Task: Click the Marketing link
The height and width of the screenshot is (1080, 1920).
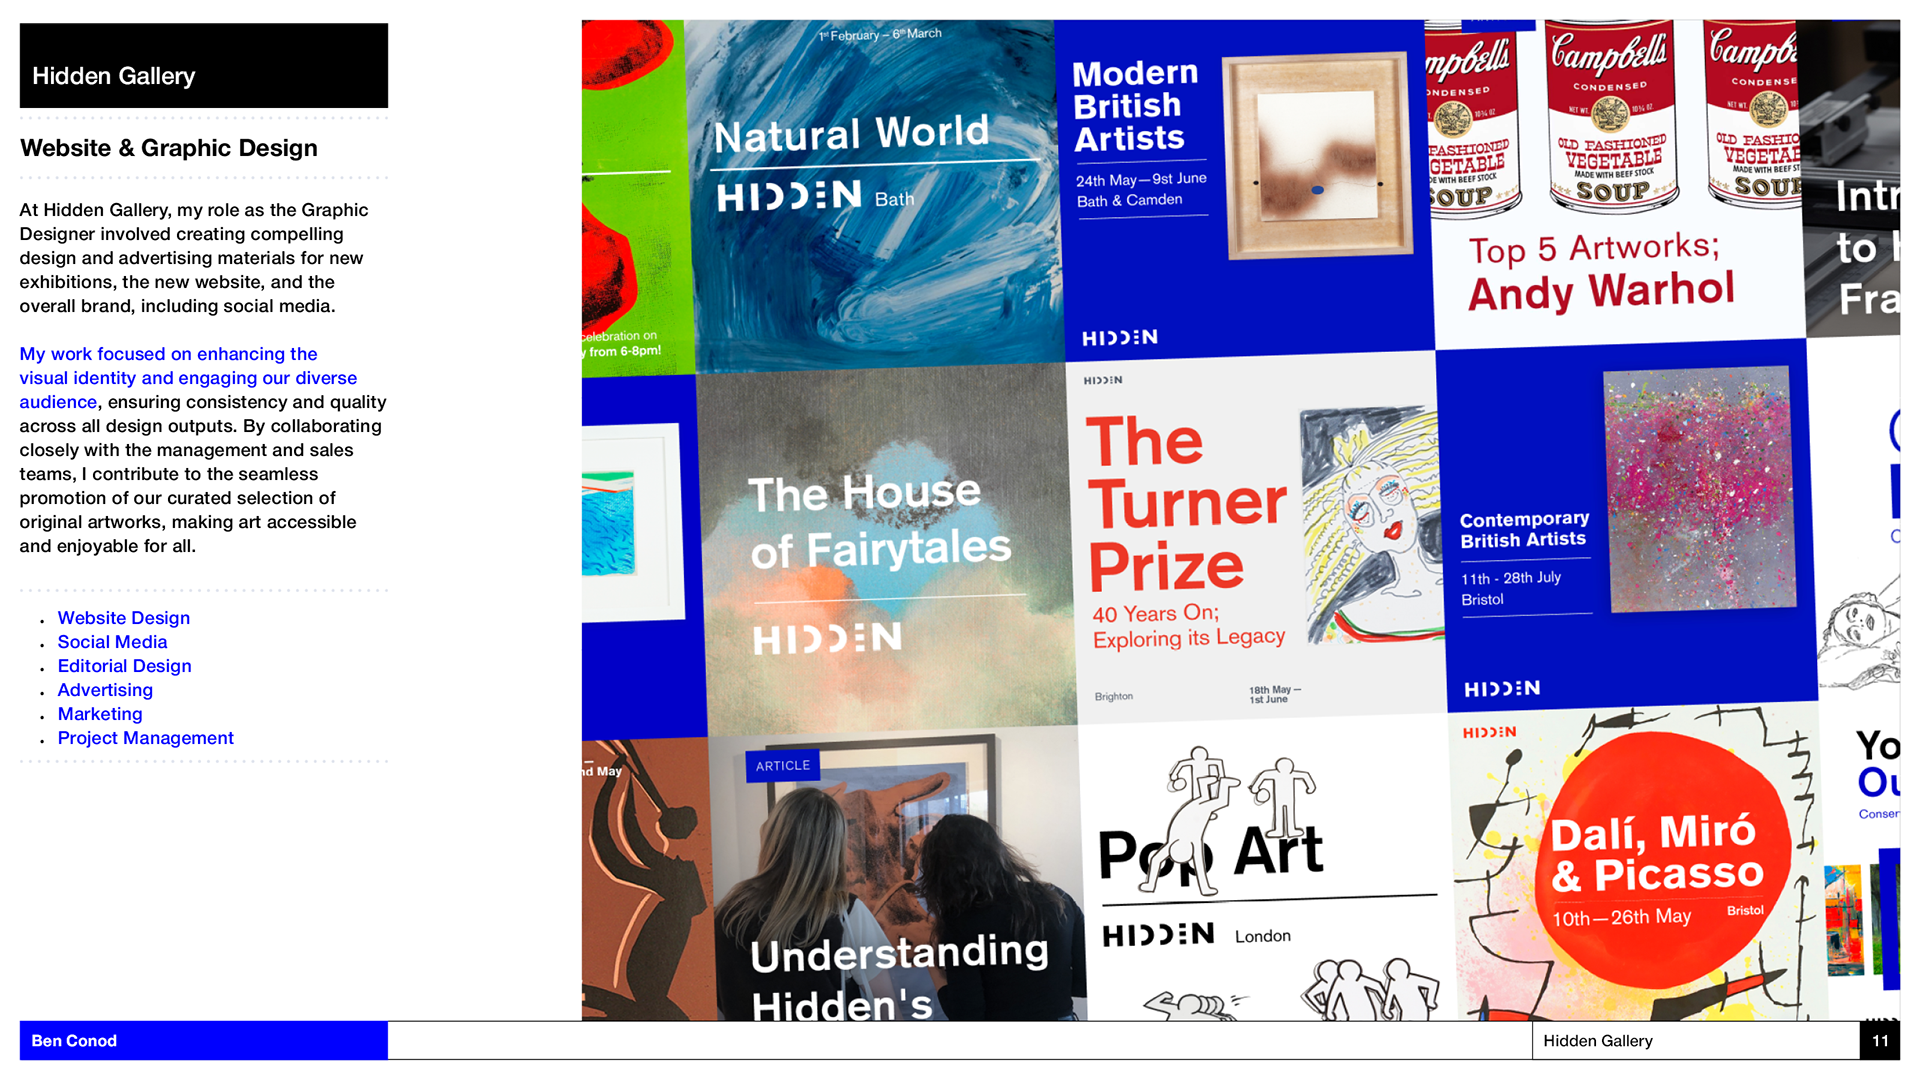Action: [x=100, y=714]
